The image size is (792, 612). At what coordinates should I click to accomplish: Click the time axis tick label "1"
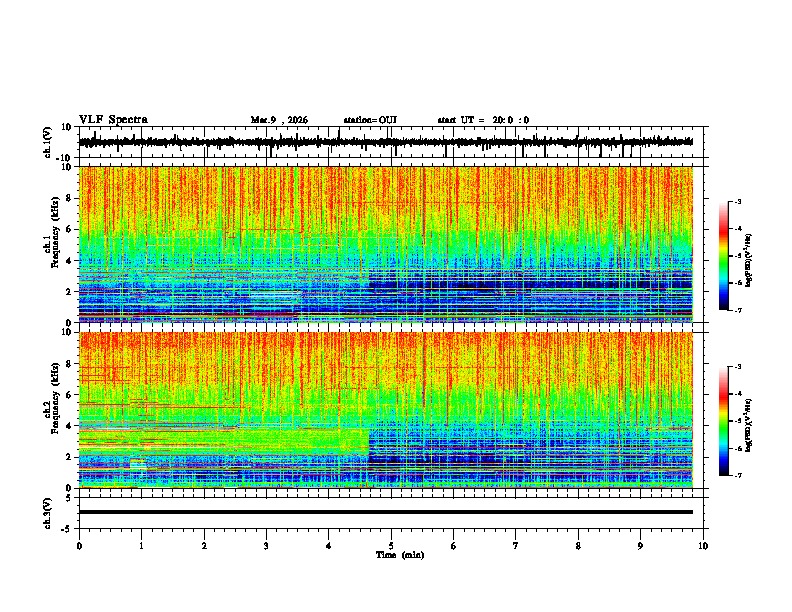[142, 546]
